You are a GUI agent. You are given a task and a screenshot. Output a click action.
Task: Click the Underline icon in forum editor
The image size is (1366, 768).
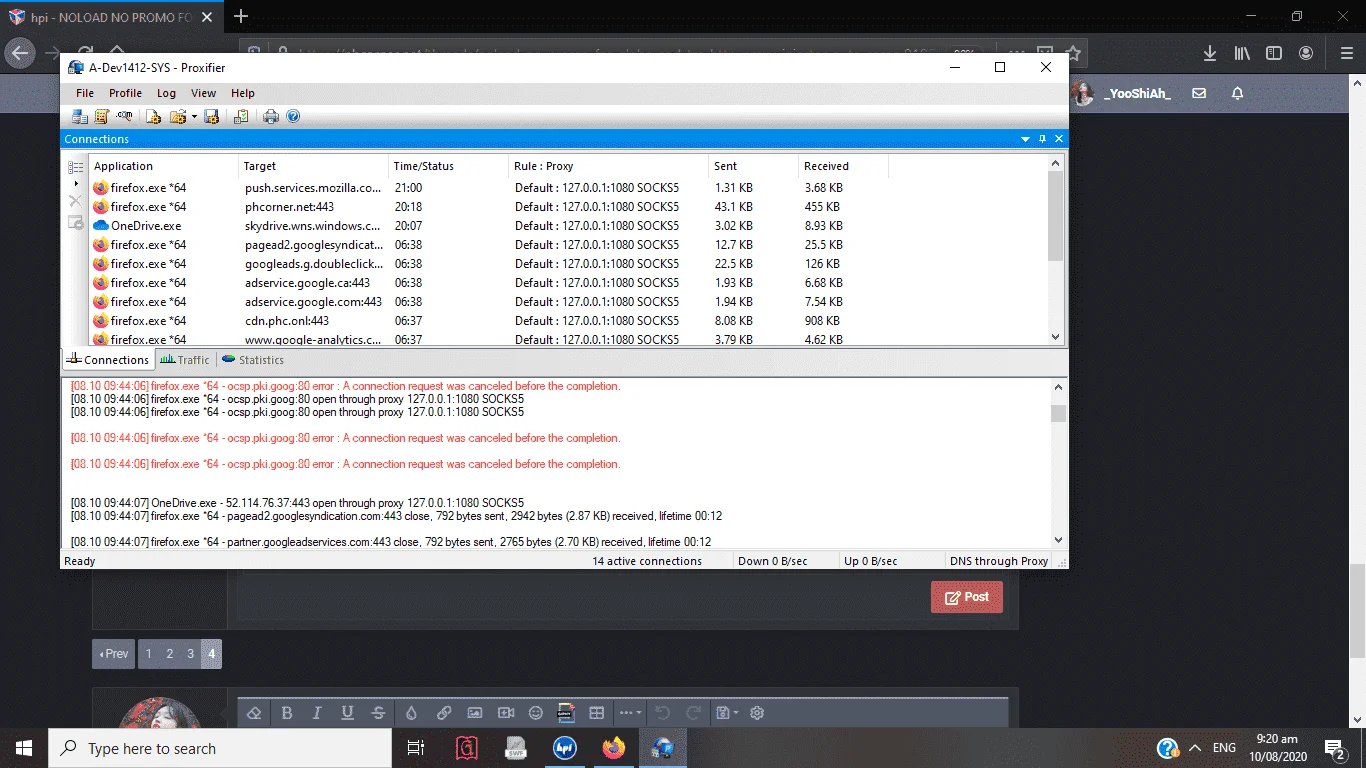click(348, 713)
